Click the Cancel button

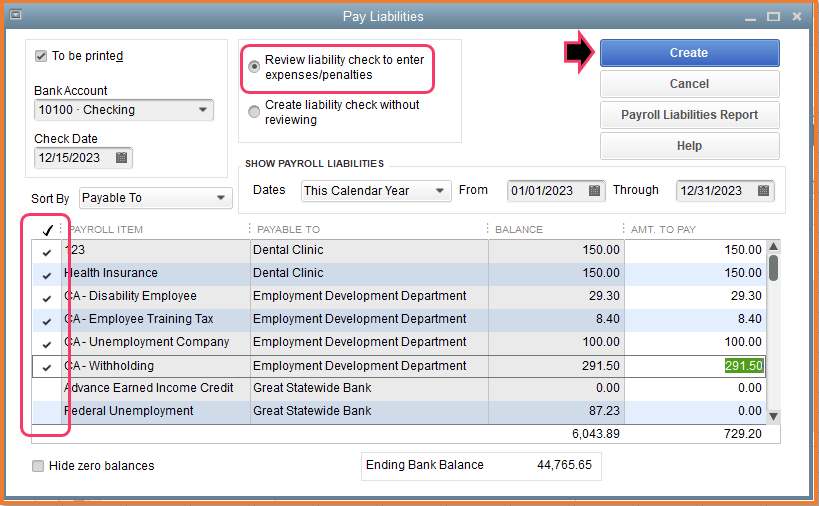coord(689,84)
